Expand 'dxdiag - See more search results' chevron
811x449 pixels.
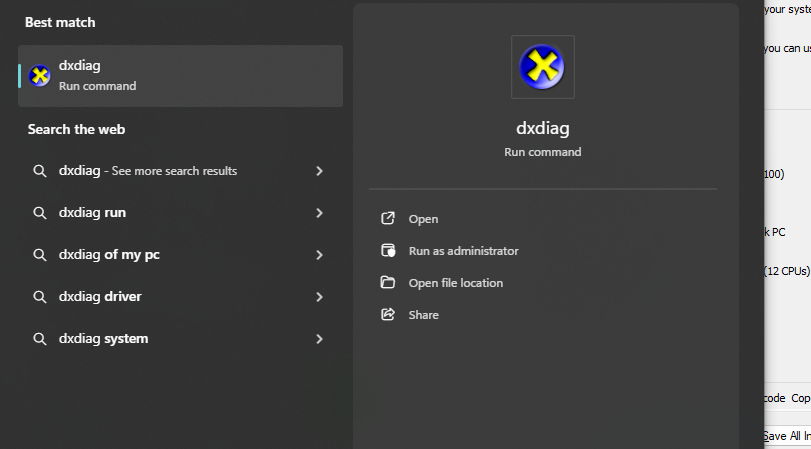319,171
